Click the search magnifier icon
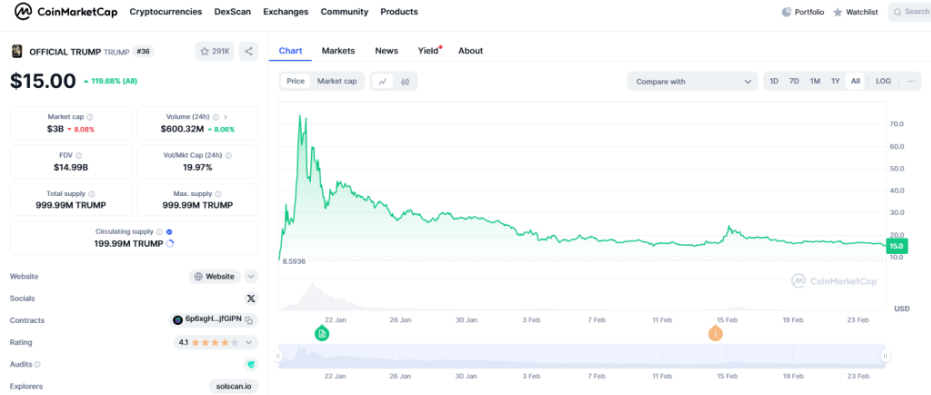Image resolution: width=931 pixels, height=395 pixels. [897, 12]
